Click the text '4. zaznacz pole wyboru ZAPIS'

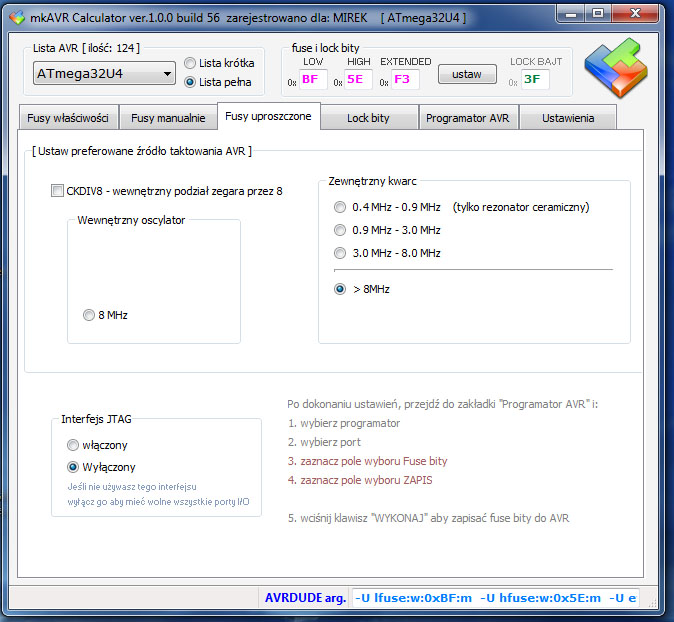click(x=360, y=480)
